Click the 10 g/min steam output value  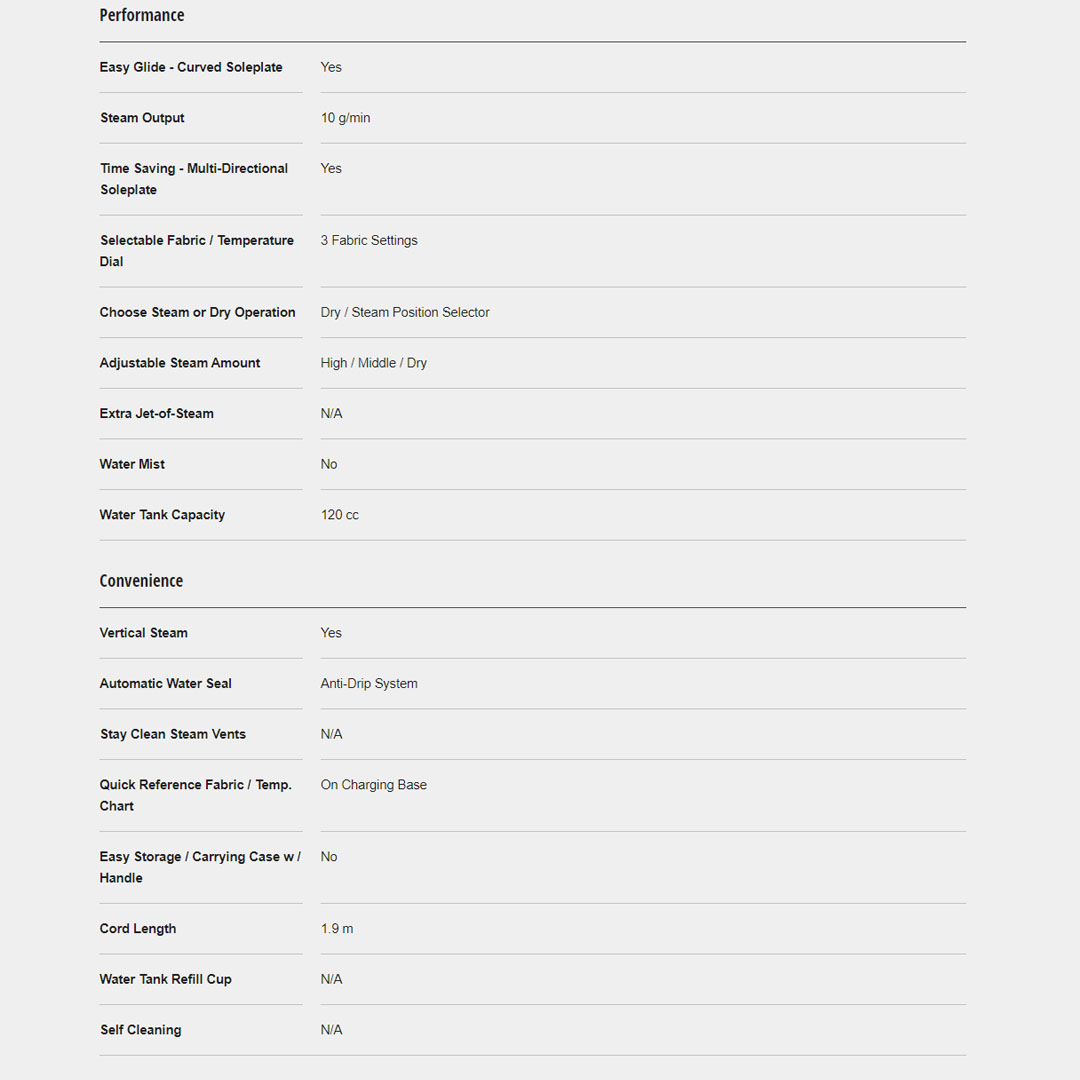pyautogui.click(x=345, y=118)
